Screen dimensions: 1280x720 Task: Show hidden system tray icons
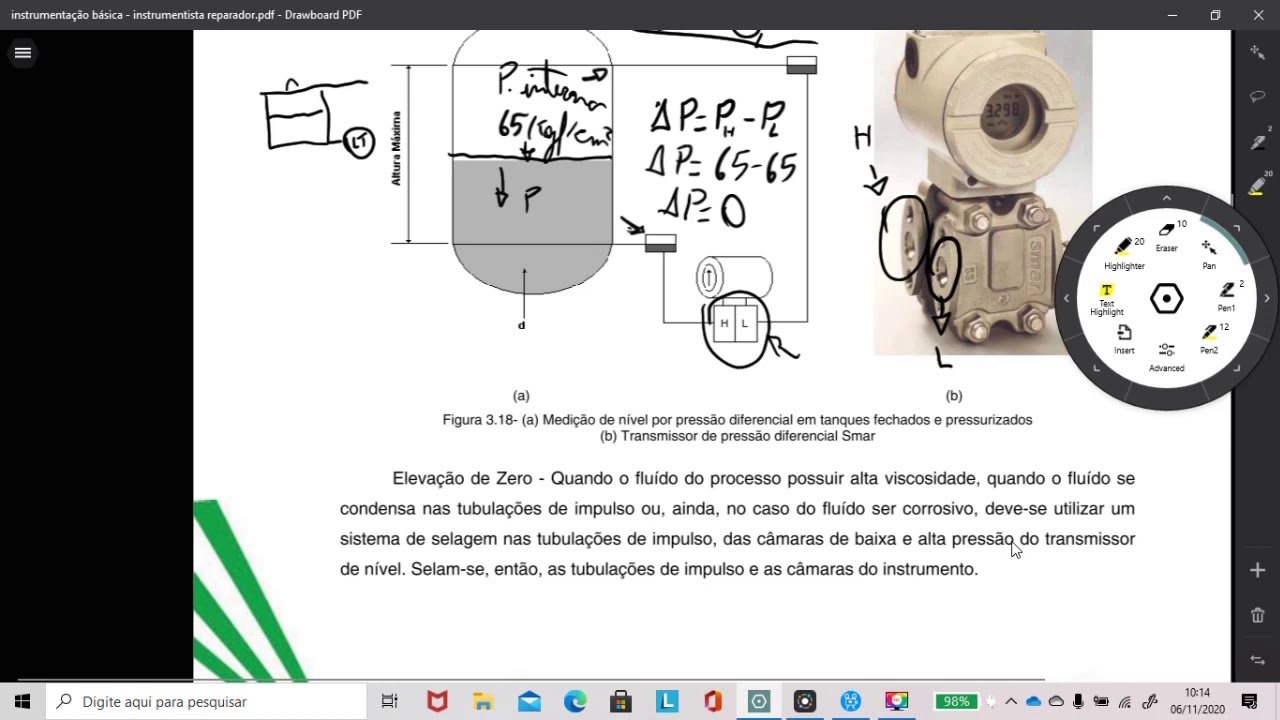(x=1011, y=701)
